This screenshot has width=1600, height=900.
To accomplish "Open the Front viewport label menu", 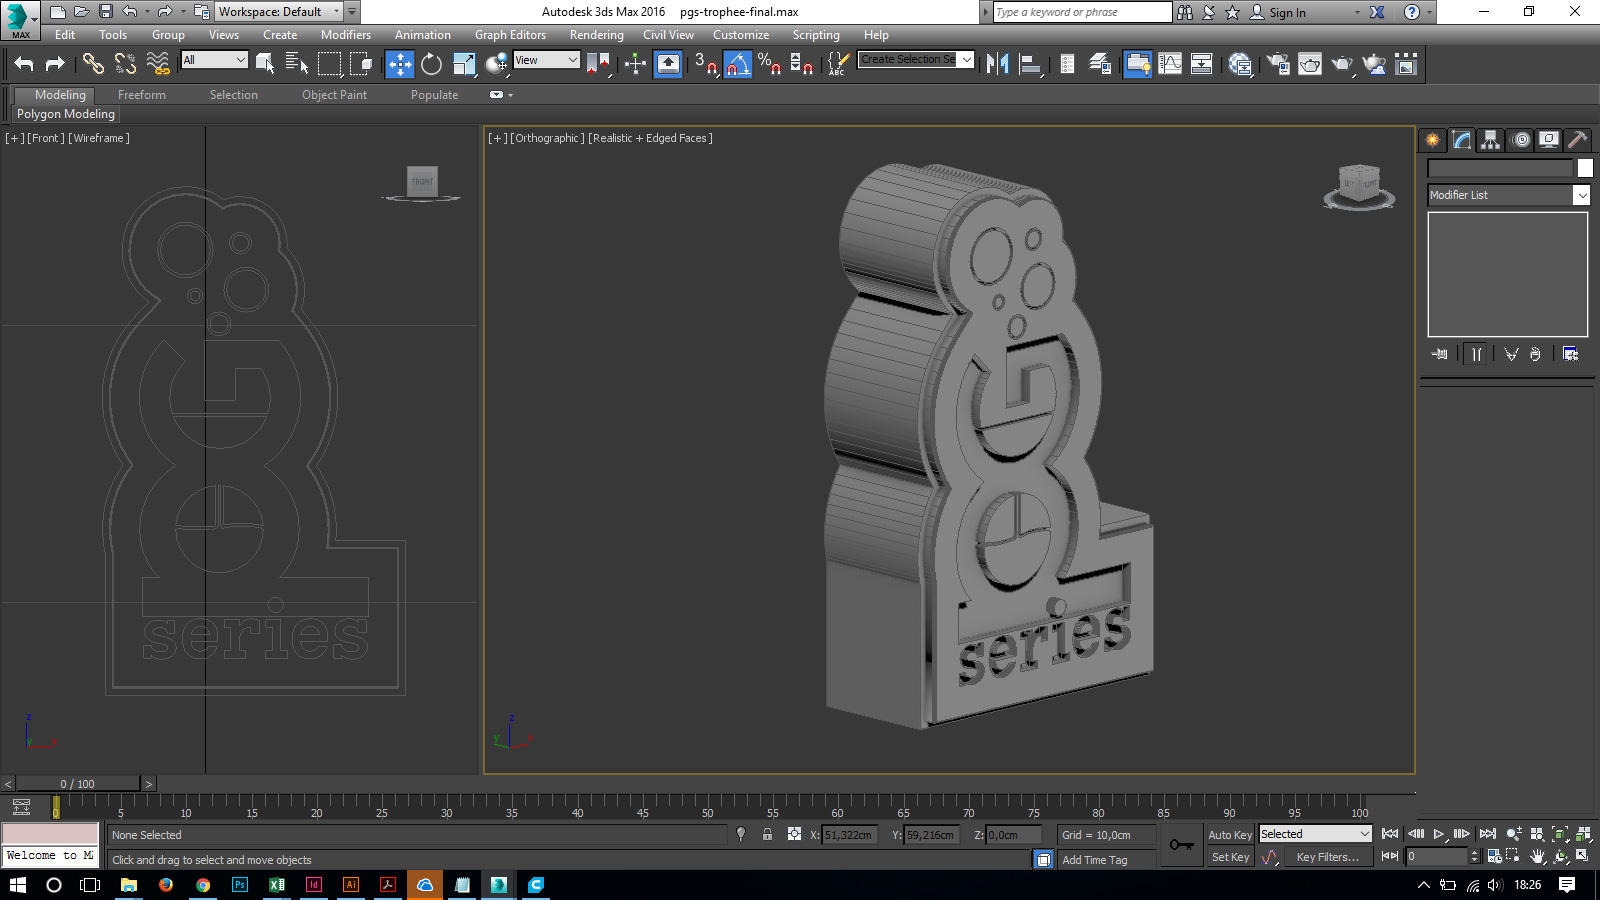I will coord(45,138).
